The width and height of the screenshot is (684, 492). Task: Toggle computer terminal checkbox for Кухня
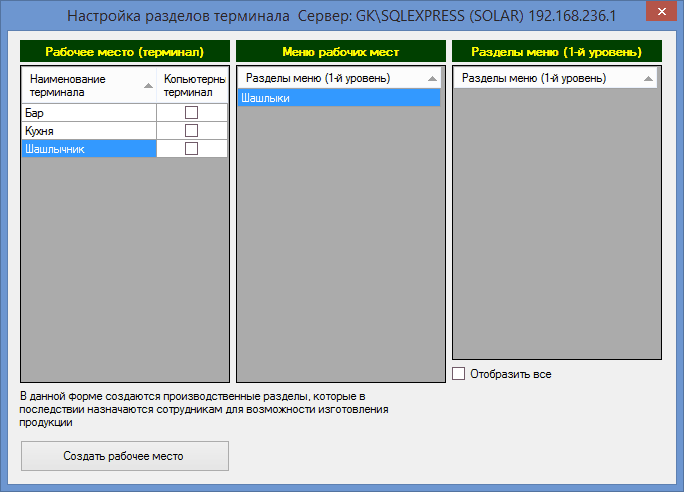point(192,131)
